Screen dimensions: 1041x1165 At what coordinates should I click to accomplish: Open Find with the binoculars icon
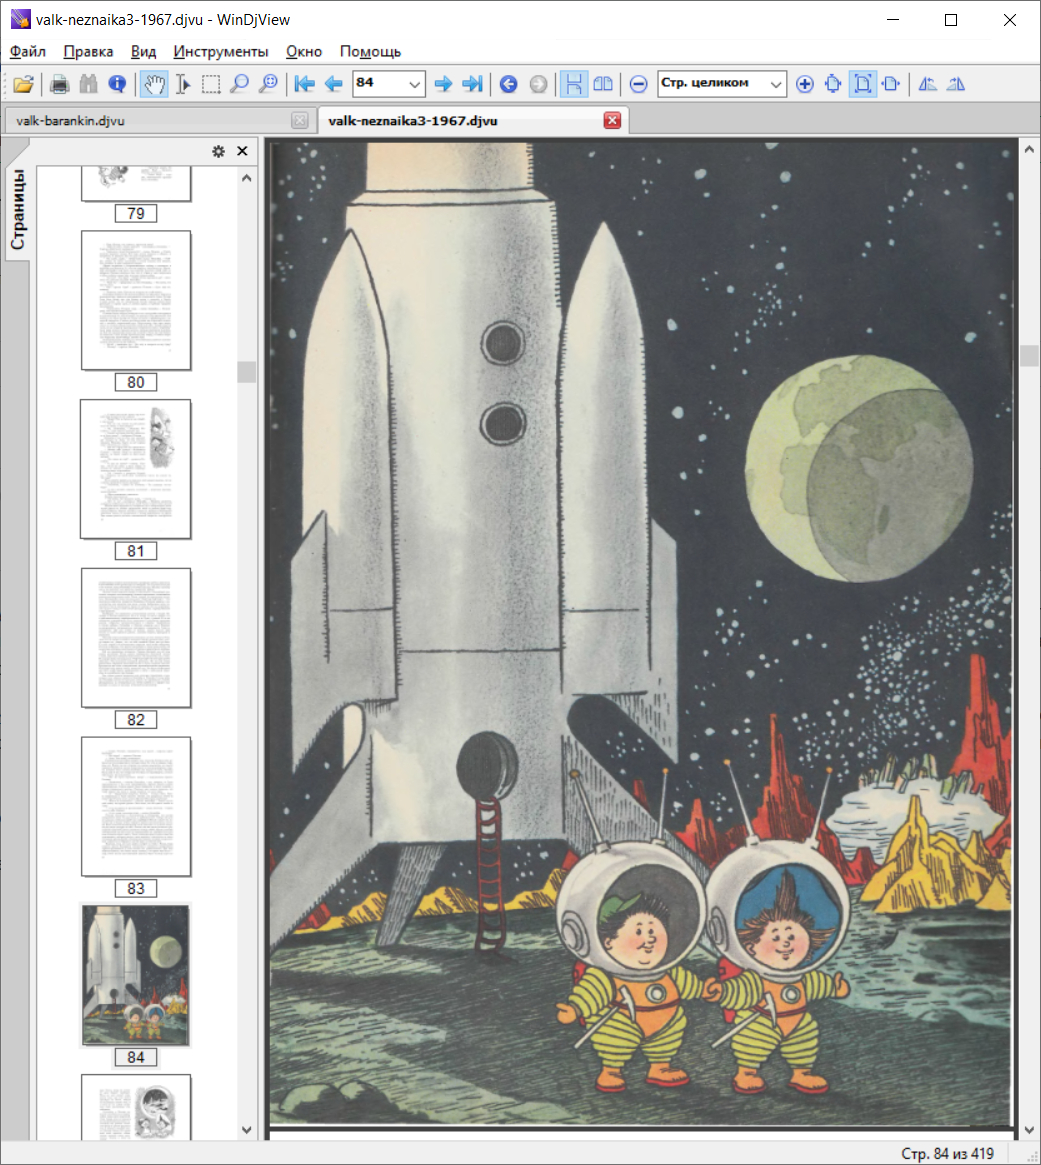pos(89,84)
